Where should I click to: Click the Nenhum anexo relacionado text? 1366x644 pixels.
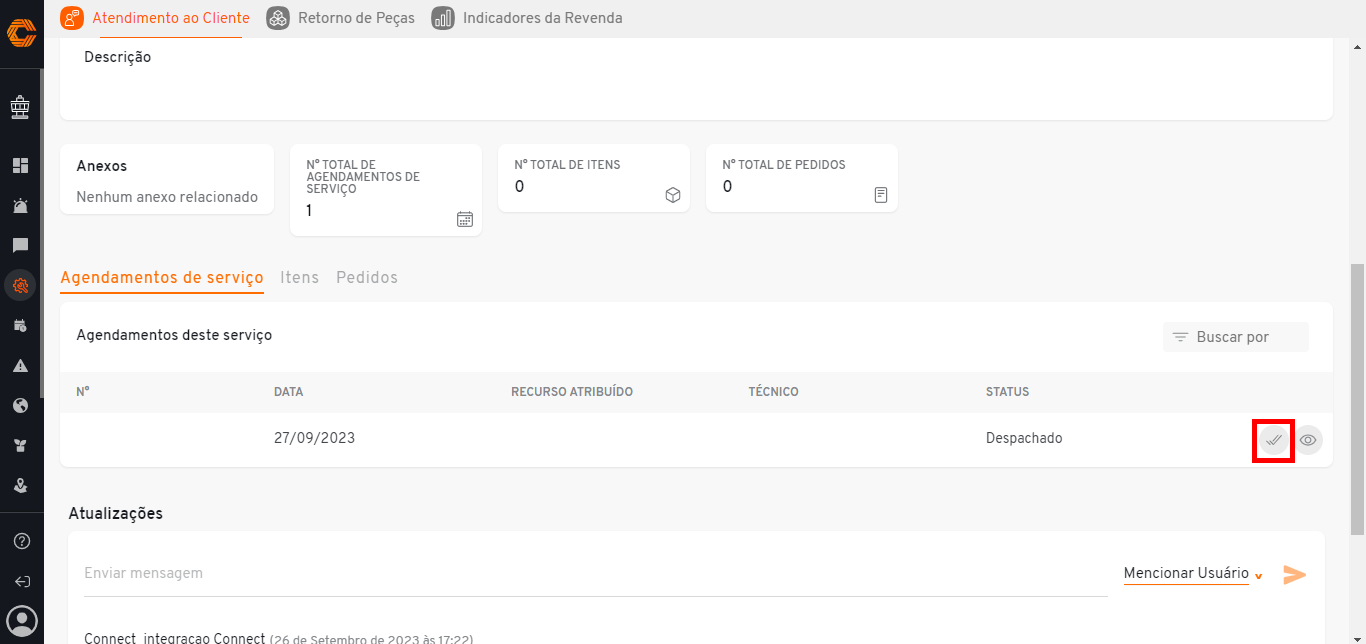click(x=167, y=198)
